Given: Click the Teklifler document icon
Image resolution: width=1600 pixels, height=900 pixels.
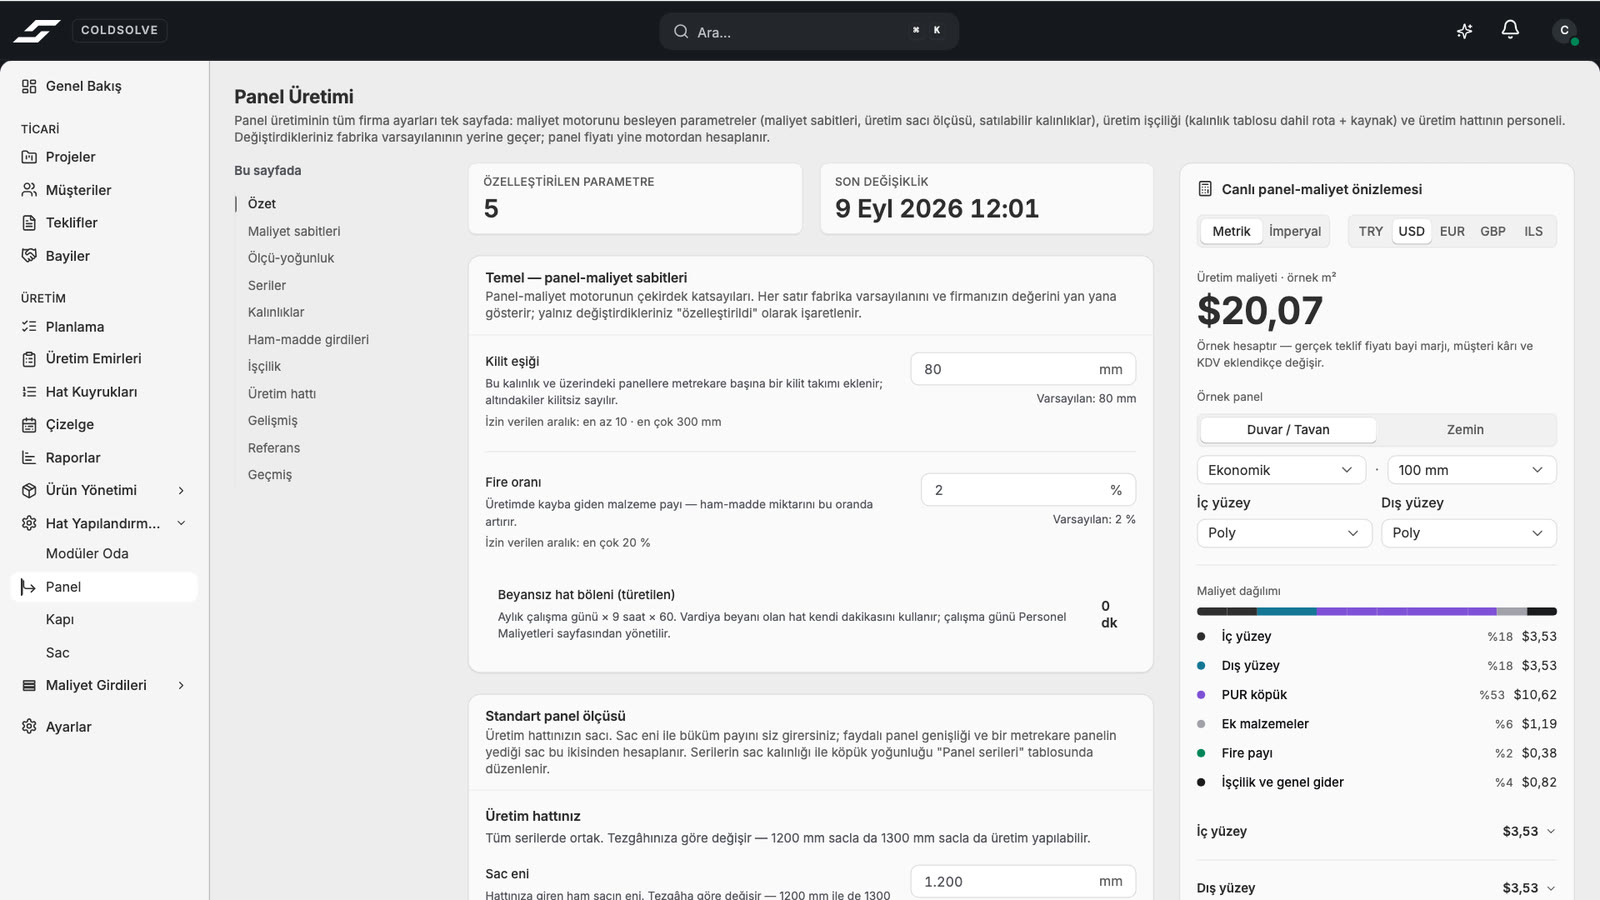Looking at the screenshot, I should pyautogui.click(x=29, y=223).
